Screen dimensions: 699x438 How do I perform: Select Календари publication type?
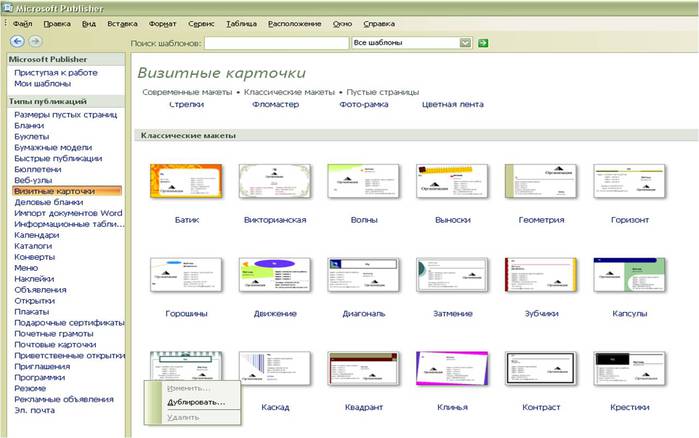pos(37,235)
